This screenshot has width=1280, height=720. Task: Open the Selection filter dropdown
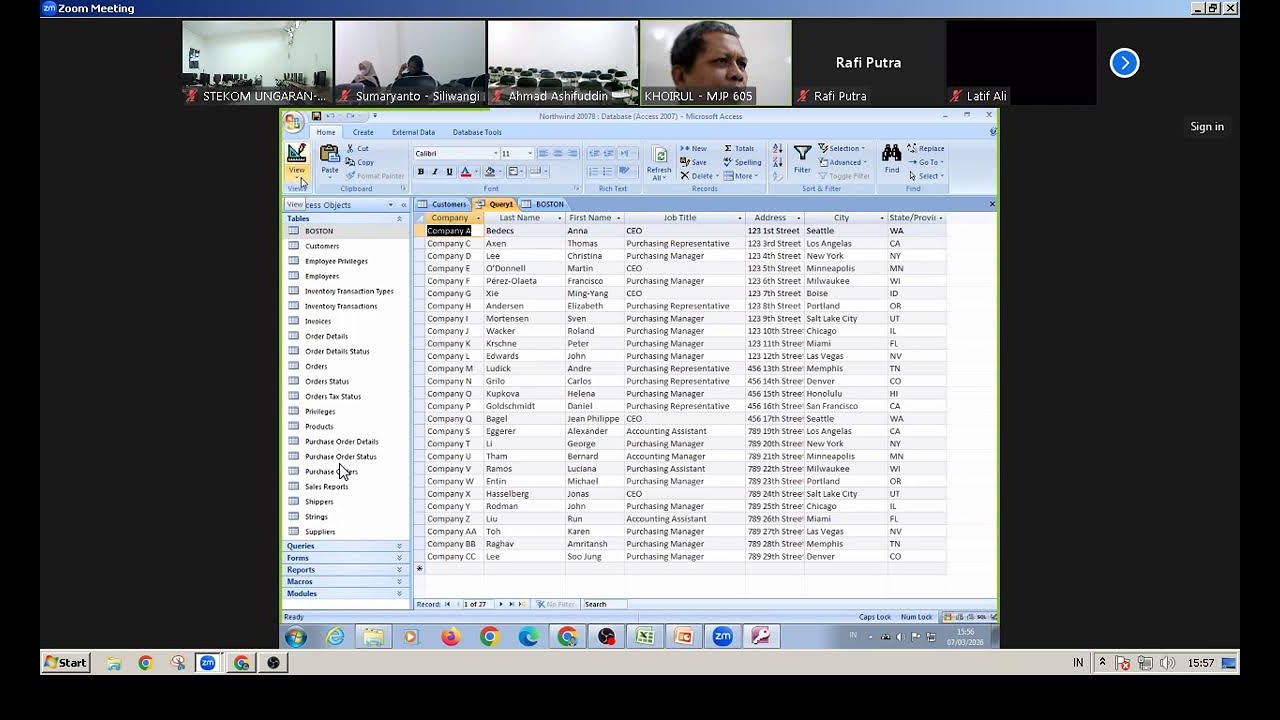point(842,148)
